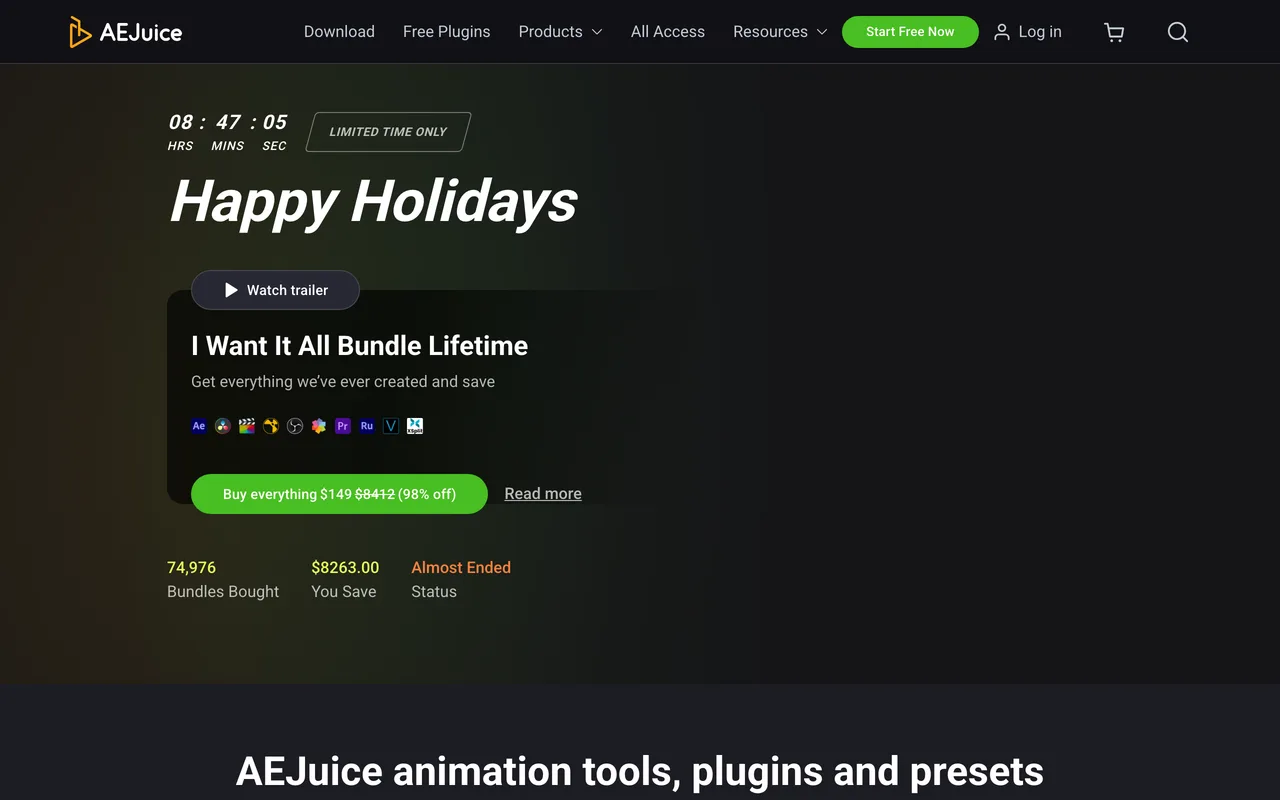The image size is (1280, 800).
Task: Click 'AEJuice animation tools, plugins and presets' heading
Action: click(640, 772)
